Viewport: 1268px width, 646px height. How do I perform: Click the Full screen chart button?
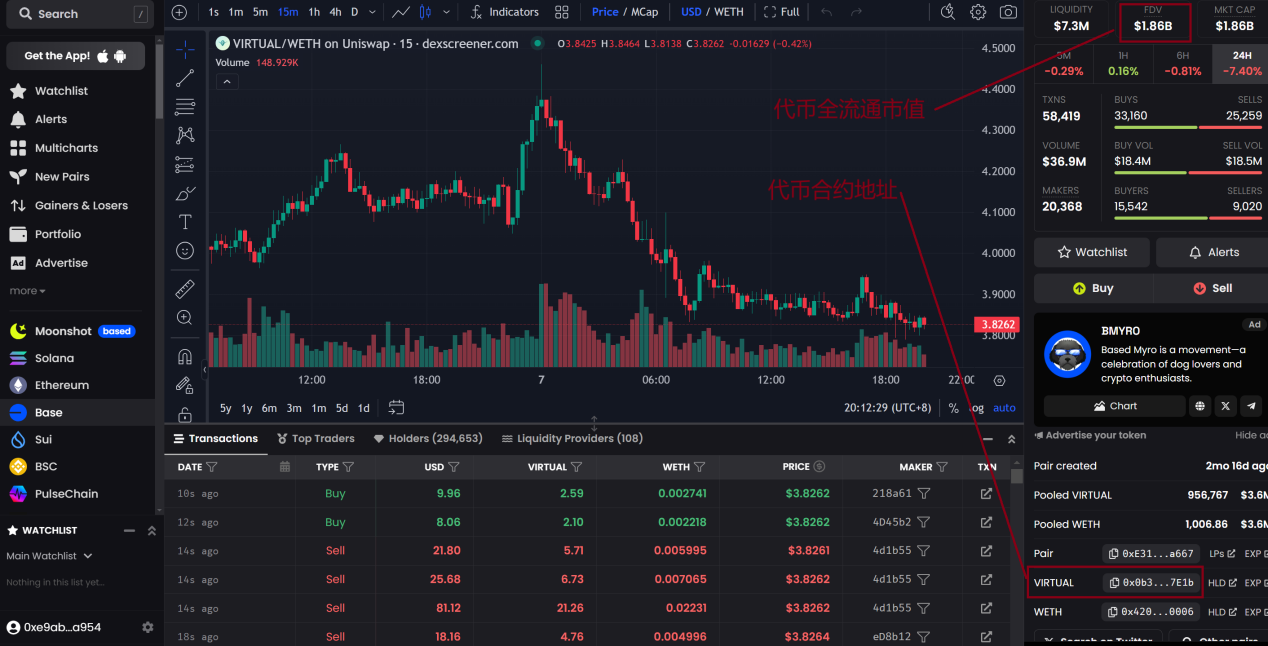781,12
